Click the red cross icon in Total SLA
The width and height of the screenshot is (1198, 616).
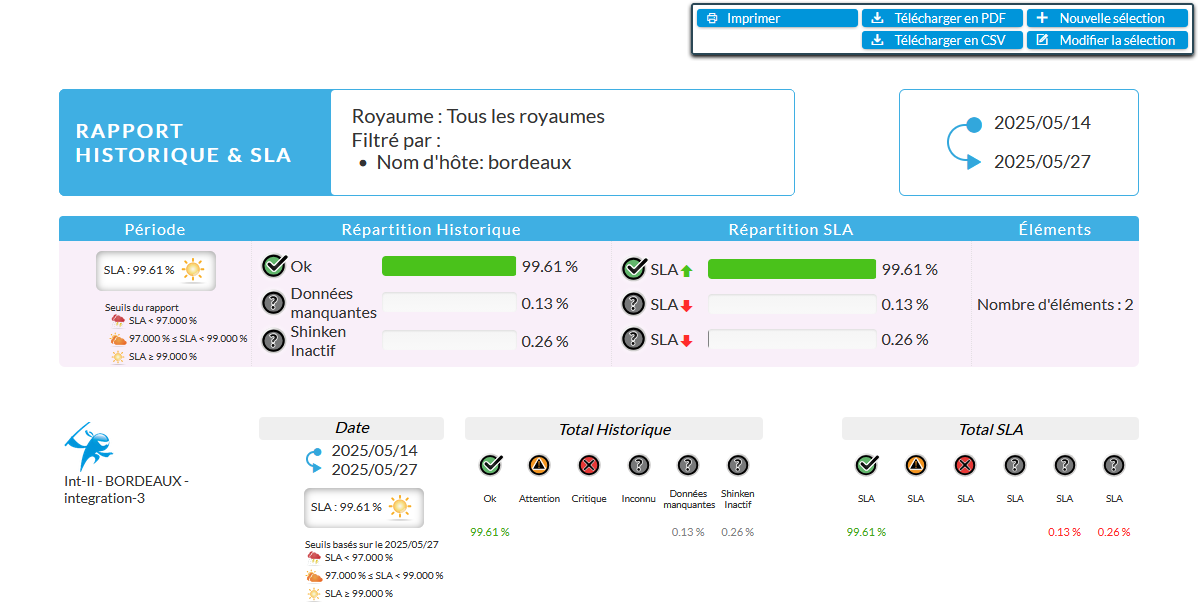pyautogui.click(x=966, y=465)
